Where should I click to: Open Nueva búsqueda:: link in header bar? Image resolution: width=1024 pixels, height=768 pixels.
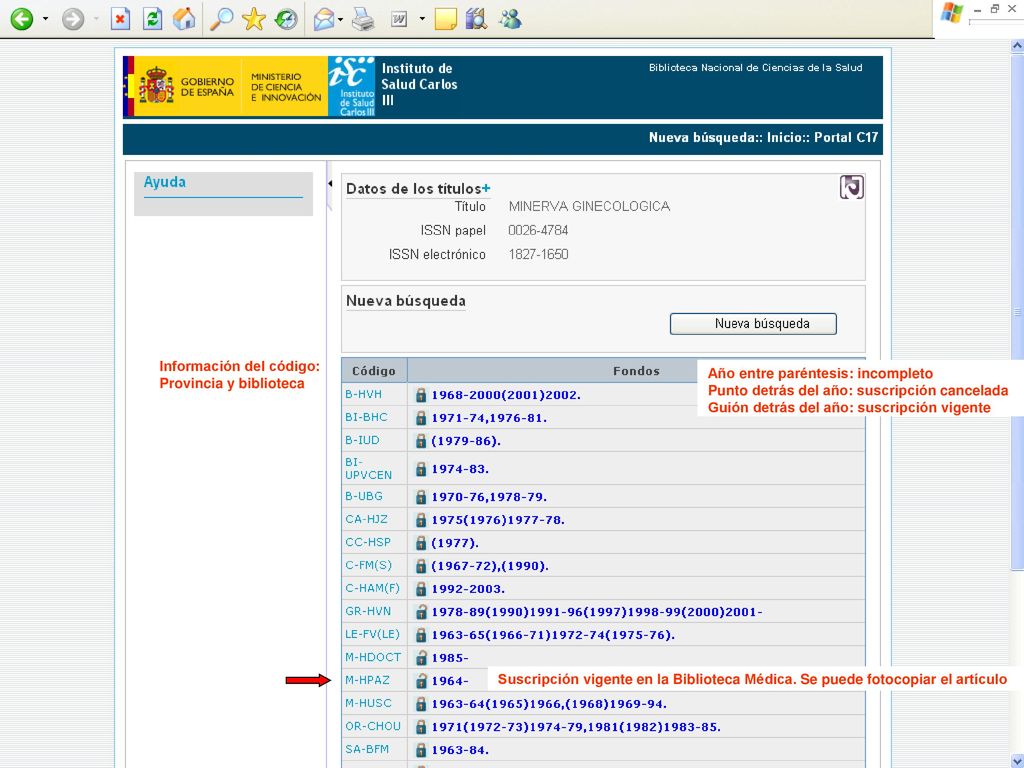click(x=706, y=138)
